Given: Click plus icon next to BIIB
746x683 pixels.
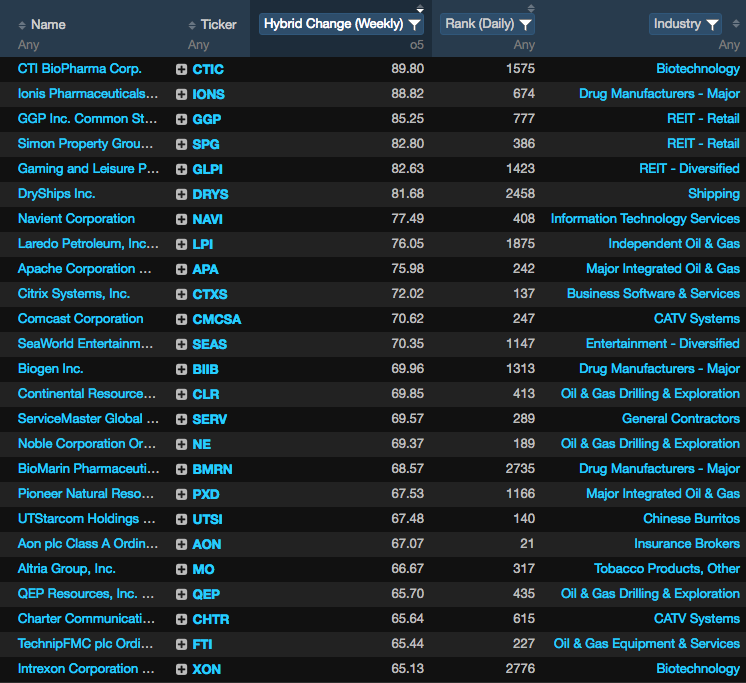Looking at the screenshot, I should 181,369.
